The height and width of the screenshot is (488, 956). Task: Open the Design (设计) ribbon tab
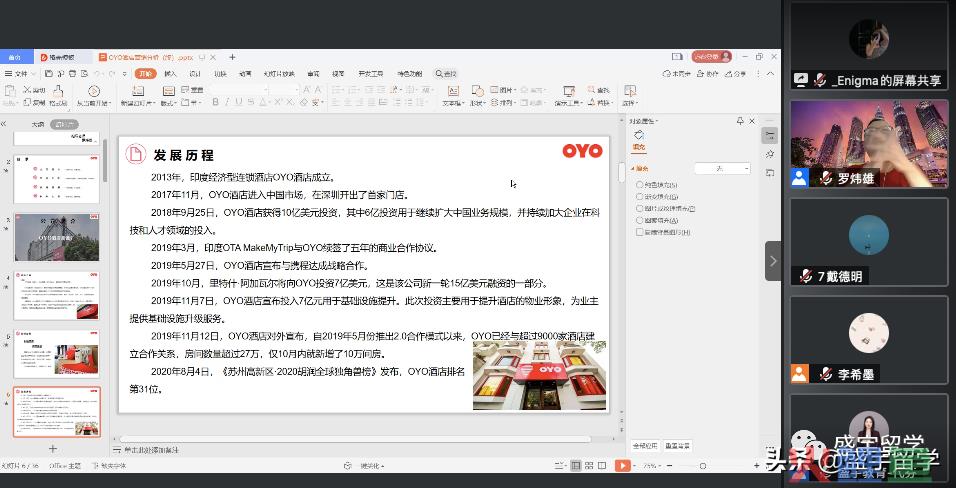pos(195,74)
